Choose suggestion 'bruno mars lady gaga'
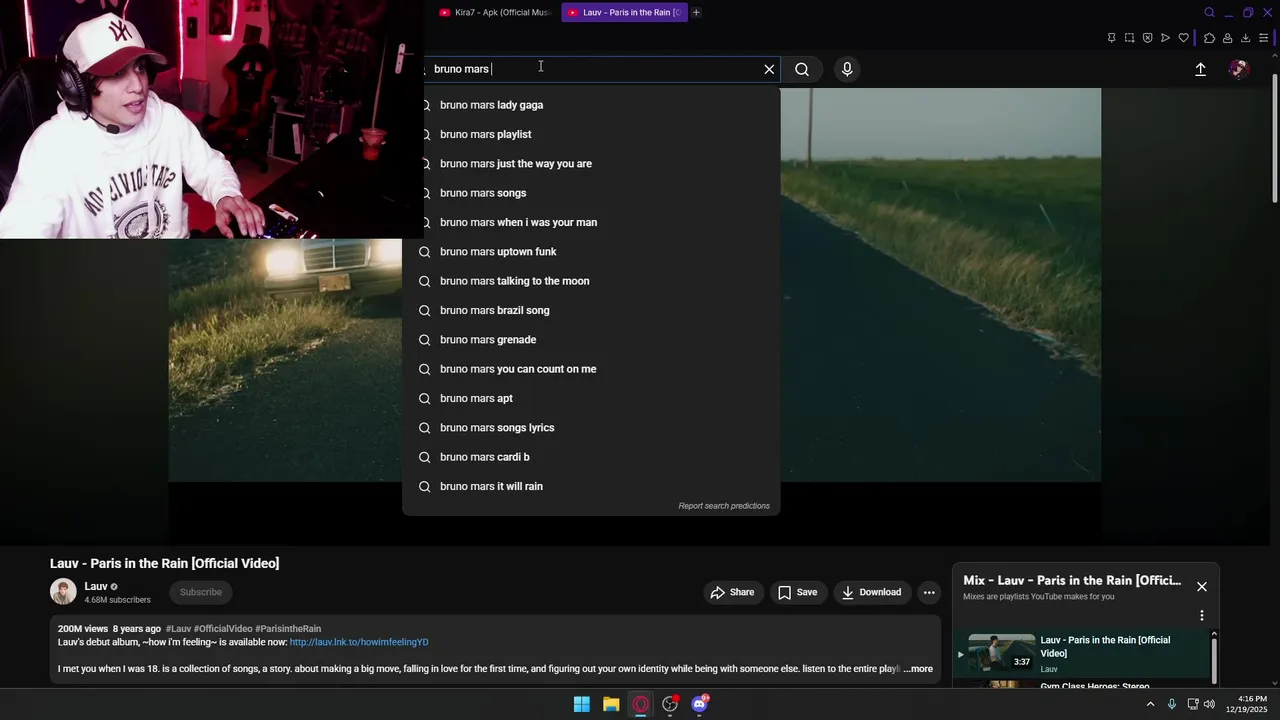Viewport: 1280px width, 720px height. [591, 105]
